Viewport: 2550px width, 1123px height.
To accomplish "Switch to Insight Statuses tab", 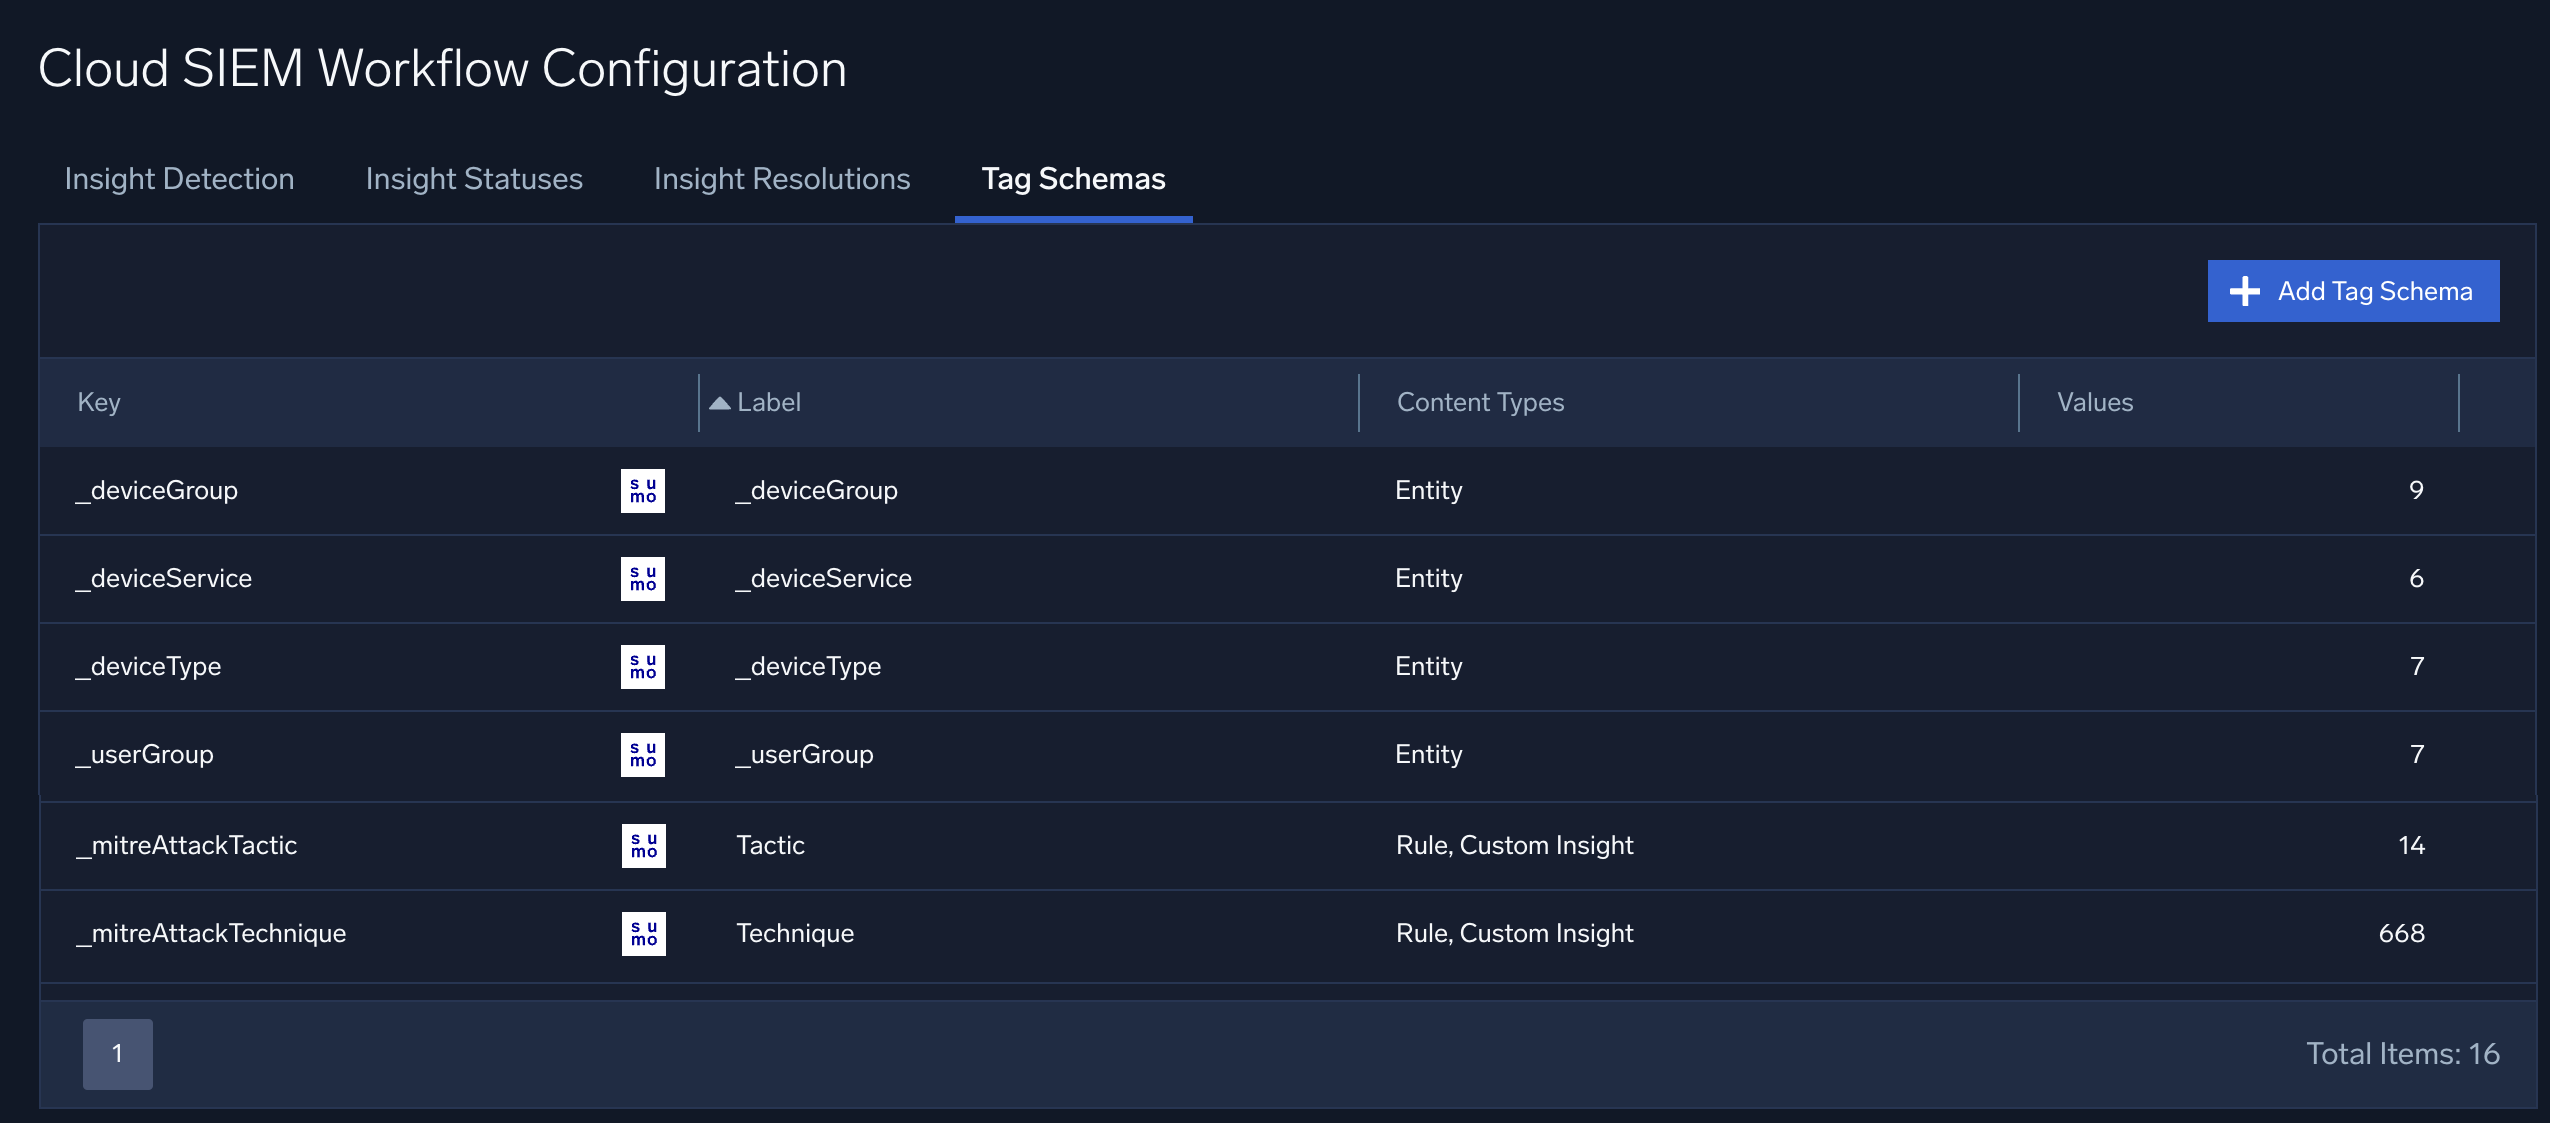I will (x=473, y=177).
